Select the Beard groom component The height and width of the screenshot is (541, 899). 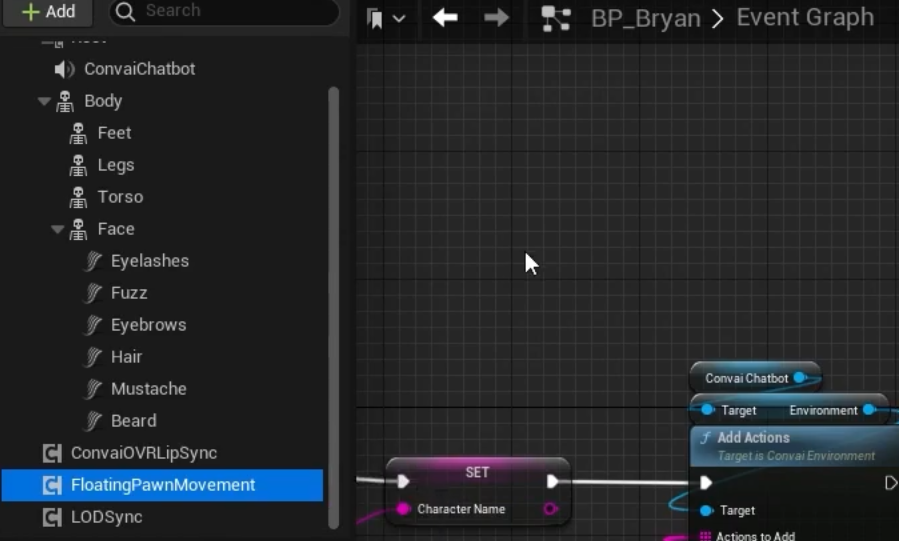pos(134,422)
